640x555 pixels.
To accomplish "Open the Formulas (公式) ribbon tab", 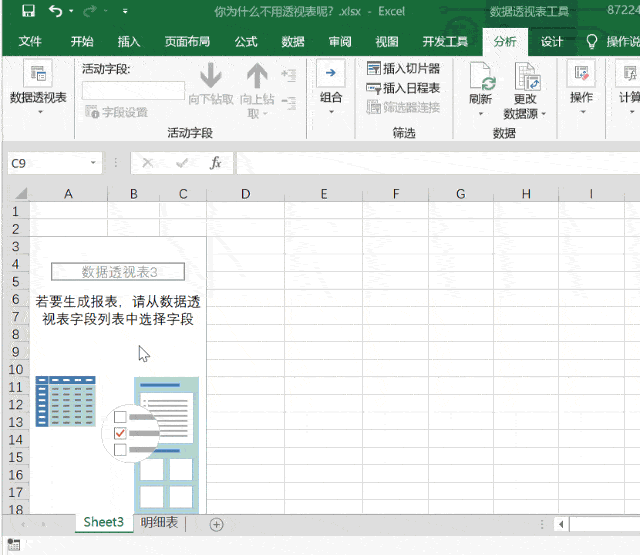I will coord(246,42).
